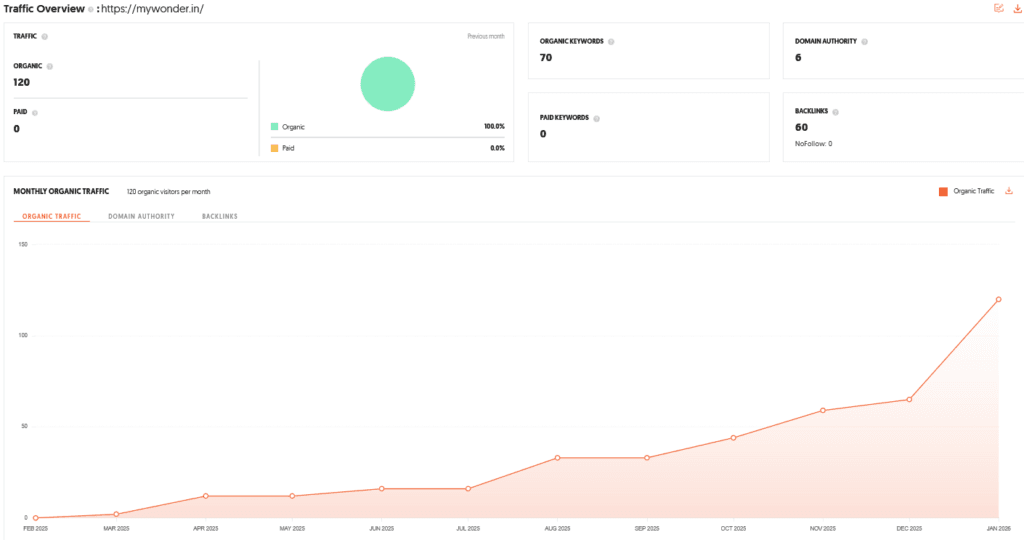1024x540 pixels.
Task: Switch to the Organic Traffic tab
Action: coord(52,216)
